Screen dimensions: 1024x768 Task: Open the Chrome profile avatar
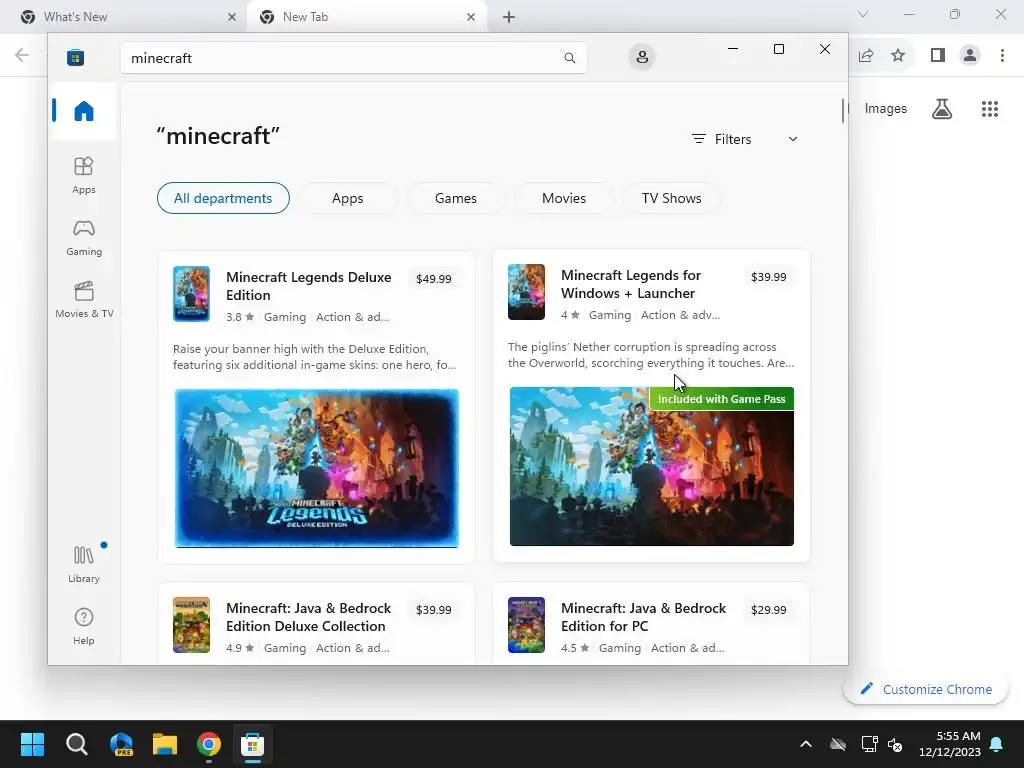(x=970, y=56)
